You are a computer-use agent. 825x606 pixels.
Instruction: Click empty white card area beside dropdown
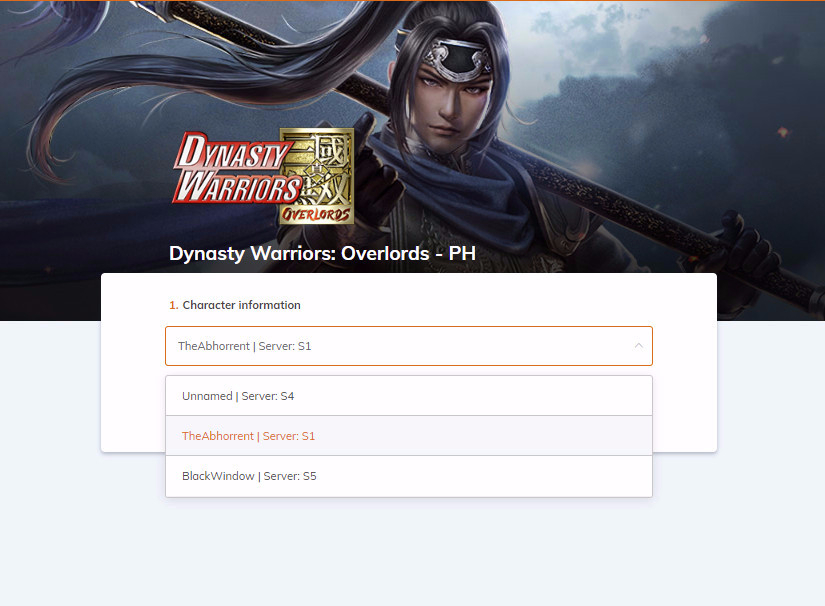(x=684, y=400)
